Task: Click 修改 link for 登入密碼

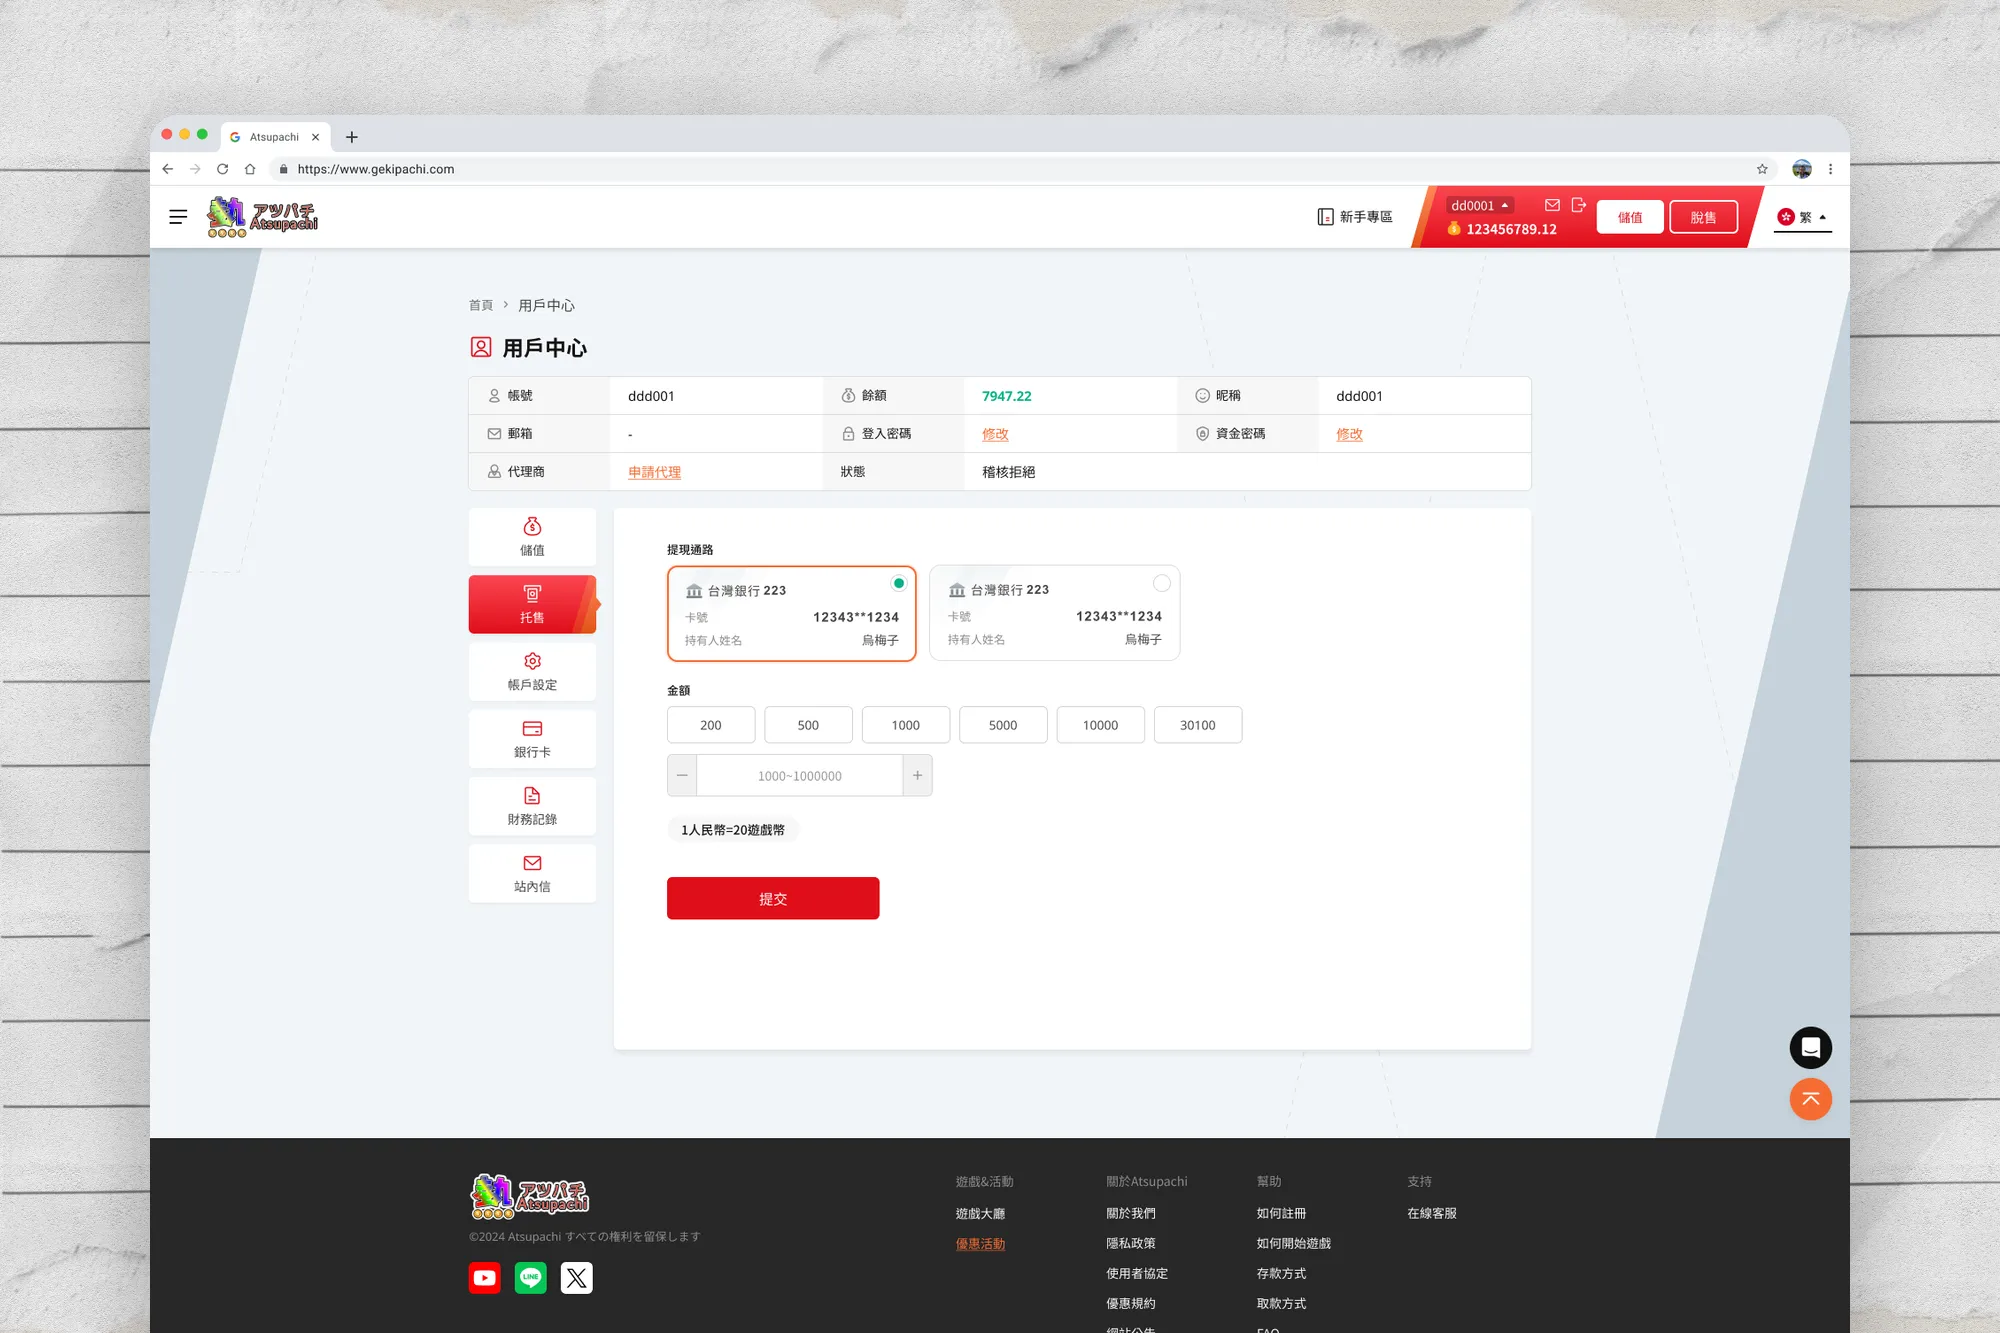Action: 995,434
